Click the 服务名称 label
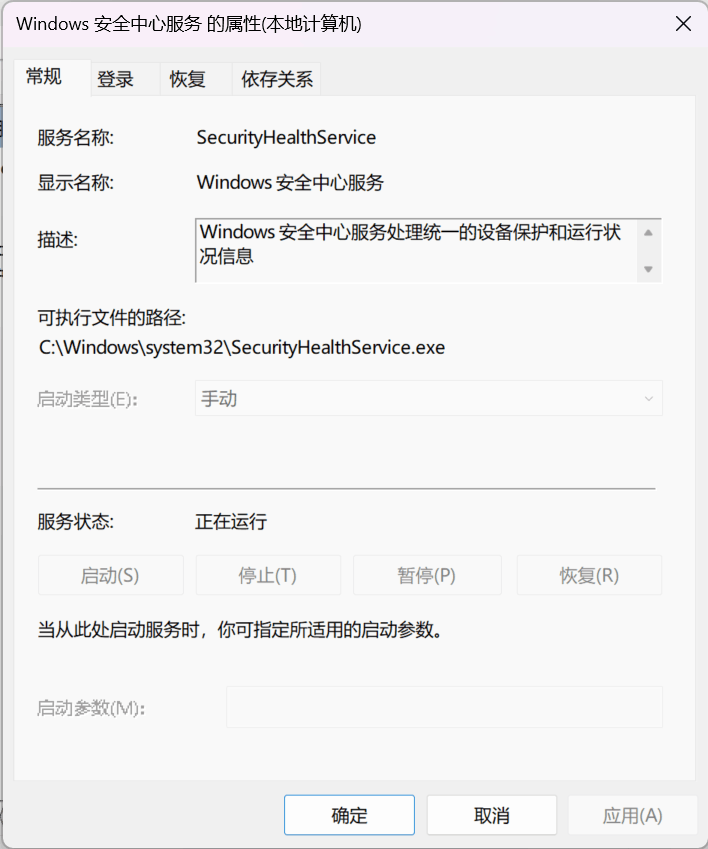The image size is (708, 849). (76, 138)
